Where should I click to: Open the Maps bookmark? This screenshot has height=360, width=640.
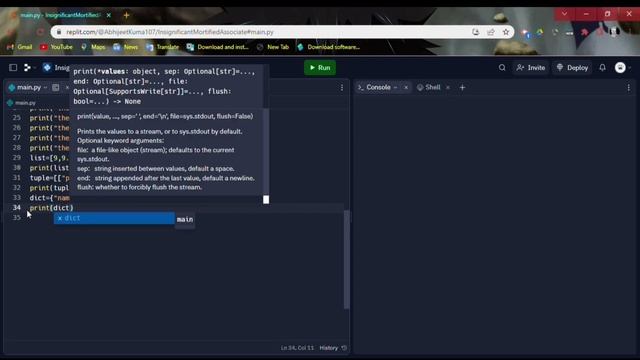click(x=93, y=47)
